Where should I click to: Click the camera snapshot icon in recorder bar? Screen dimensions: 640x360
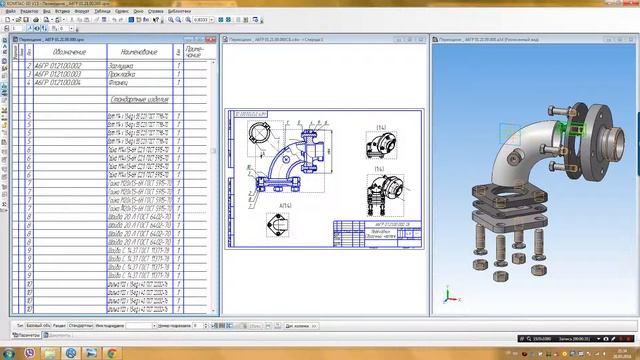(x=606, y=339)
